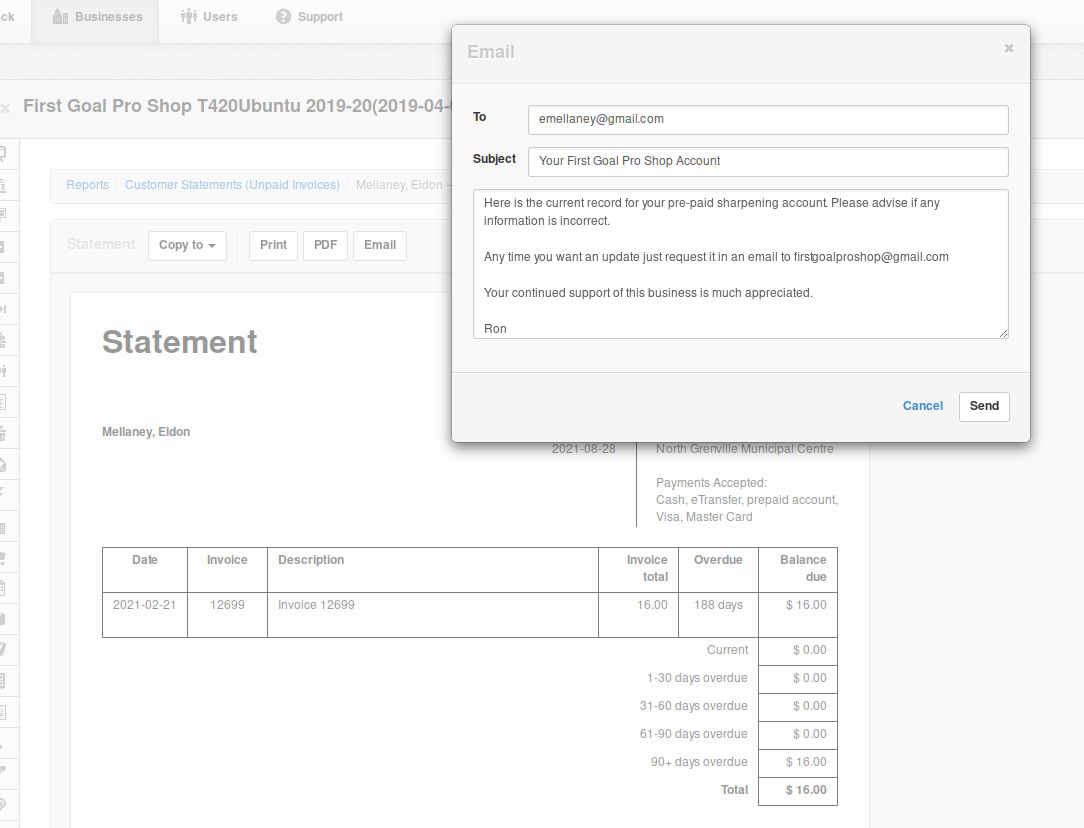Click the Print button

pos(273,245)
